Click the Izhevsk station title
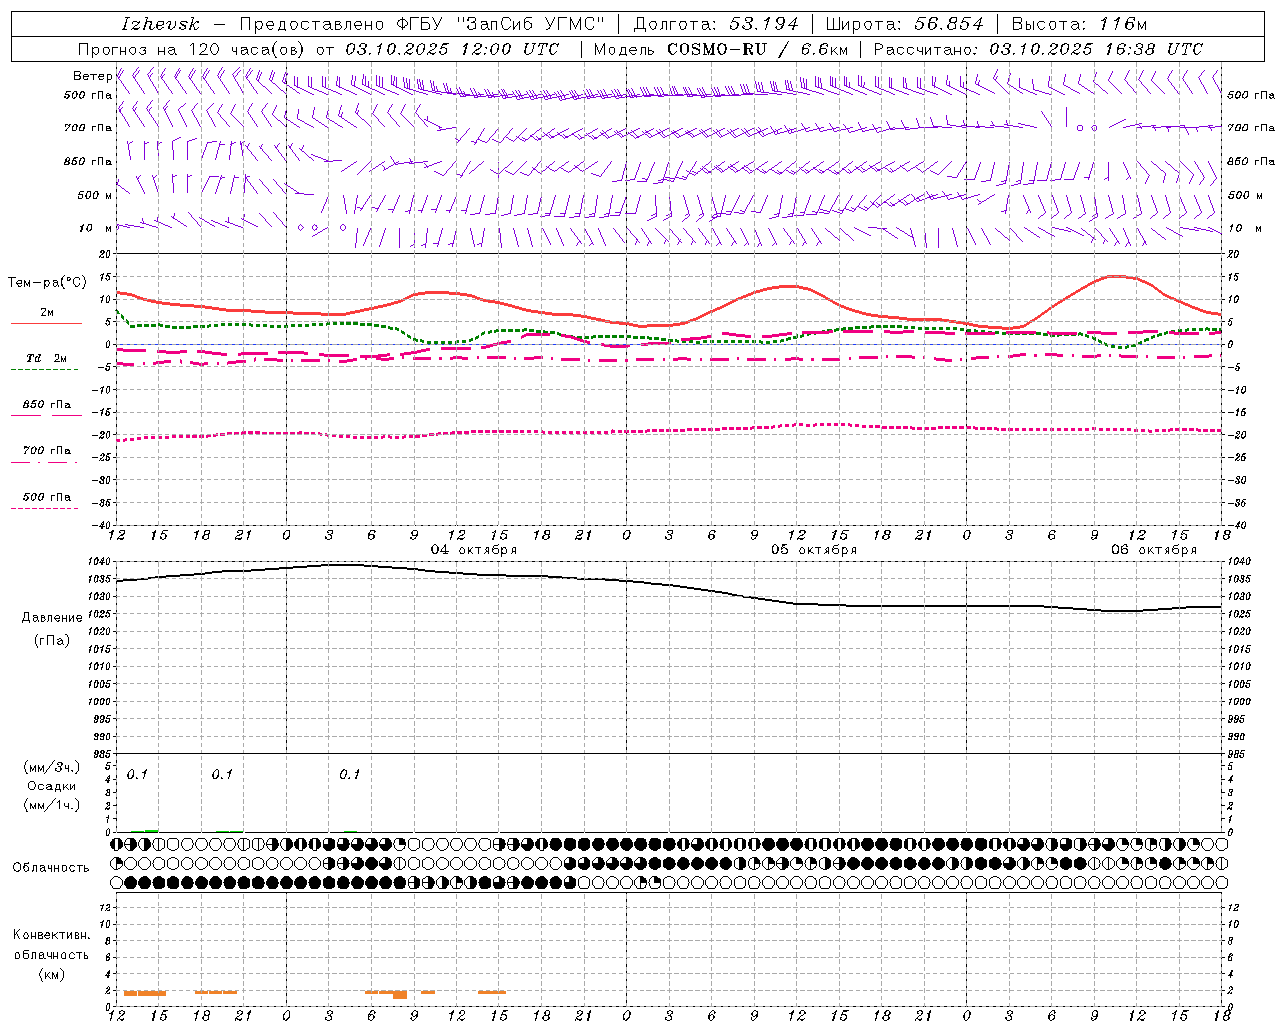This screenshot has width=1280, height=1024. (x=159, y=24)
